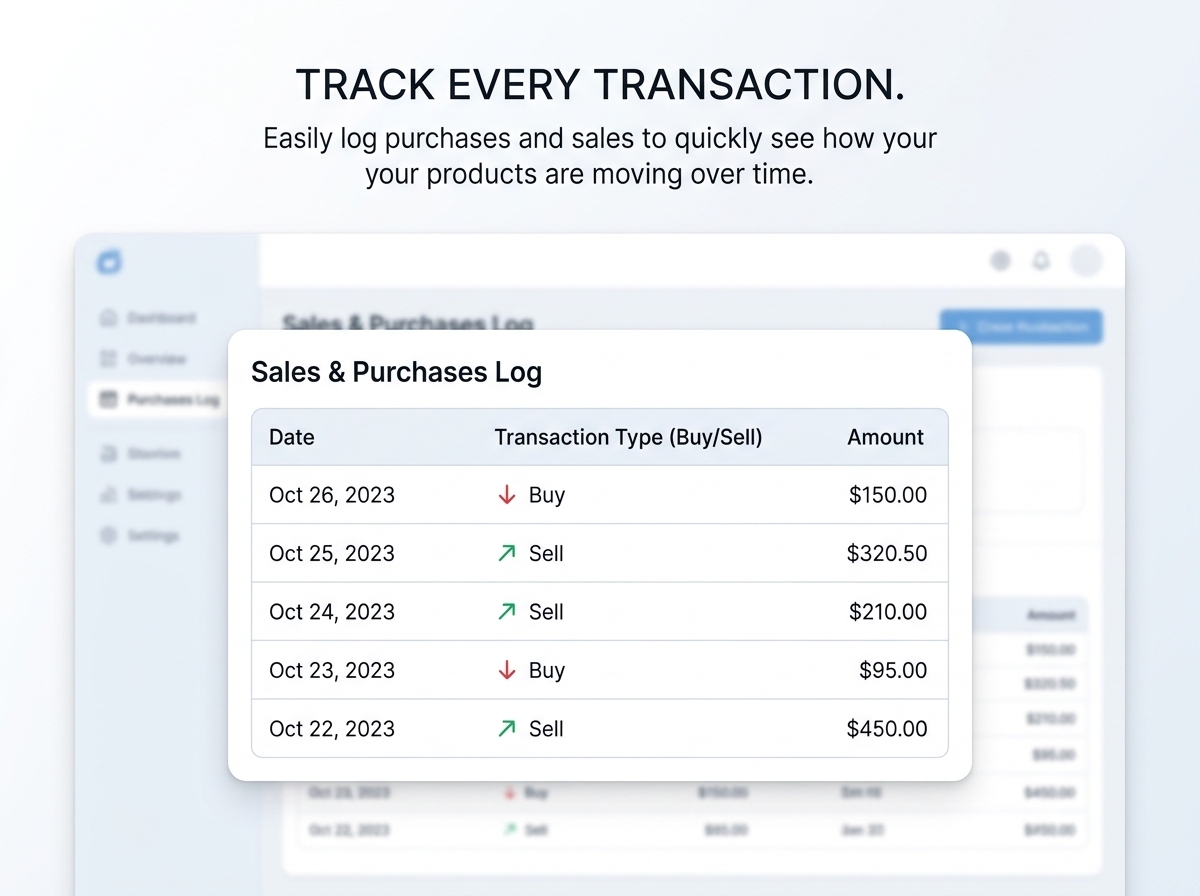Click the red Buy arrow for Oct 26
Viewport: 1200px width, 896px height.
point(507,495)
